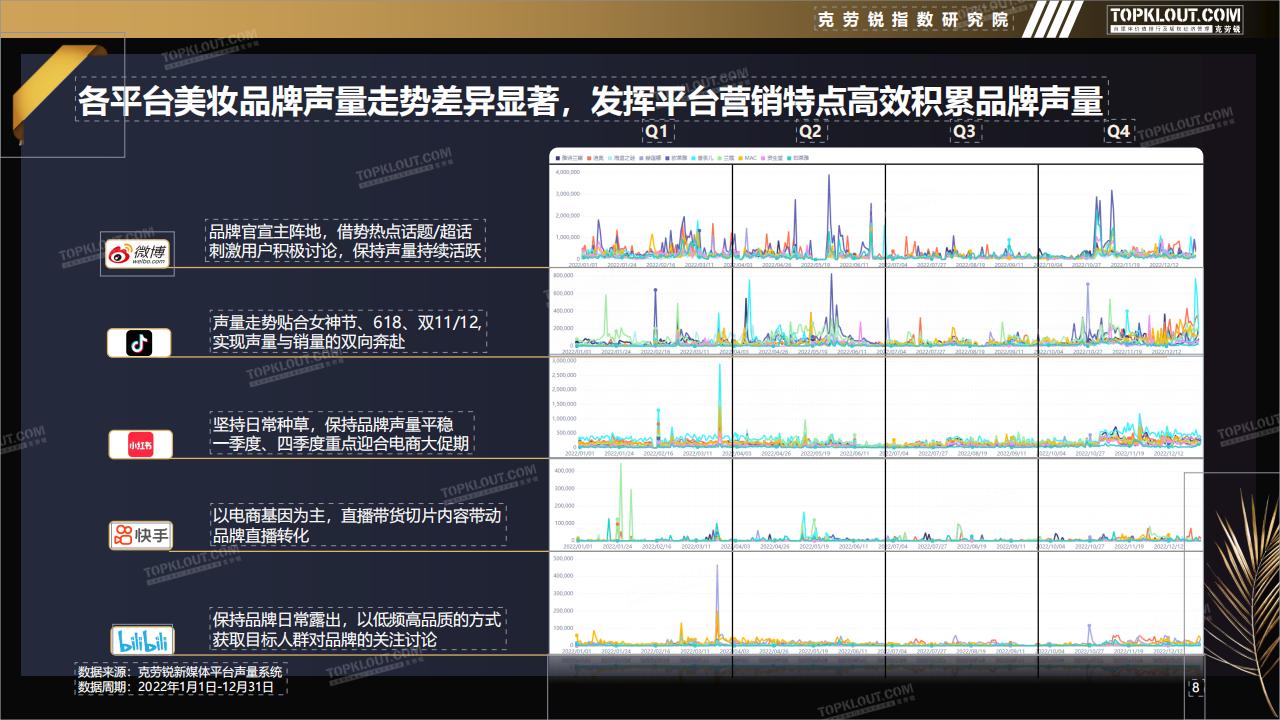Click the Xiaohongshu red logo icon
Viewport: 1280px width, 720px height.
coord(140,444)
